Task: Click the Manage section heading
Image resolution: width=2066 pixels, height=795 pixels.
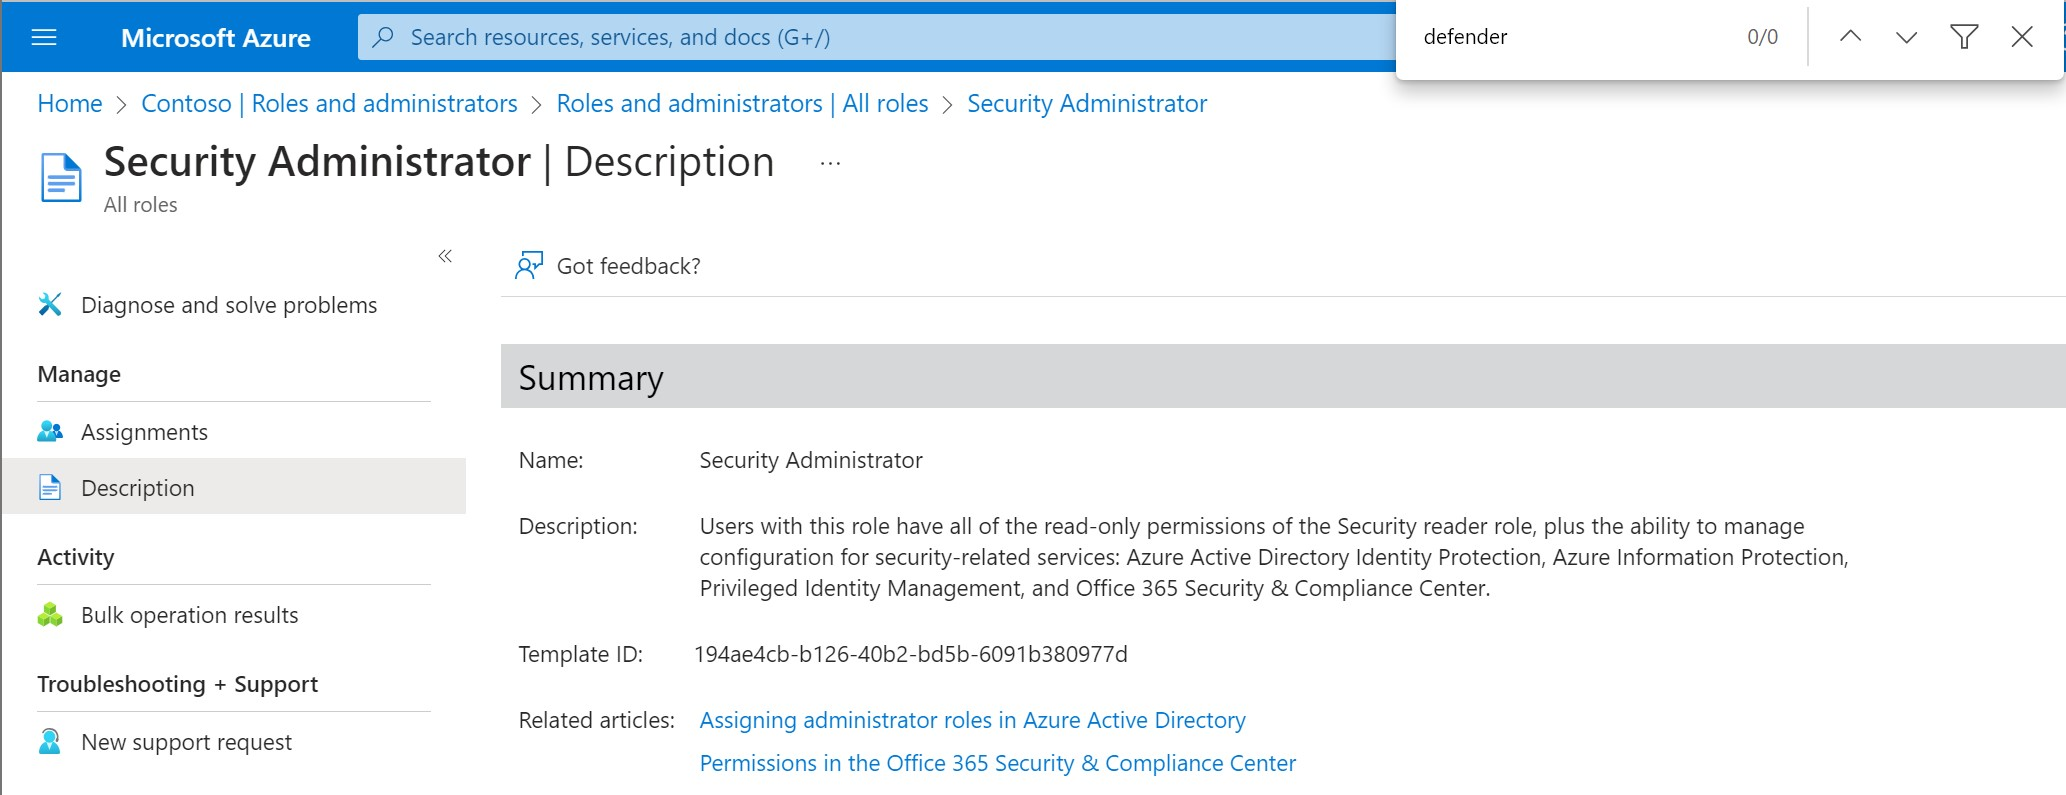Action: 79,374
